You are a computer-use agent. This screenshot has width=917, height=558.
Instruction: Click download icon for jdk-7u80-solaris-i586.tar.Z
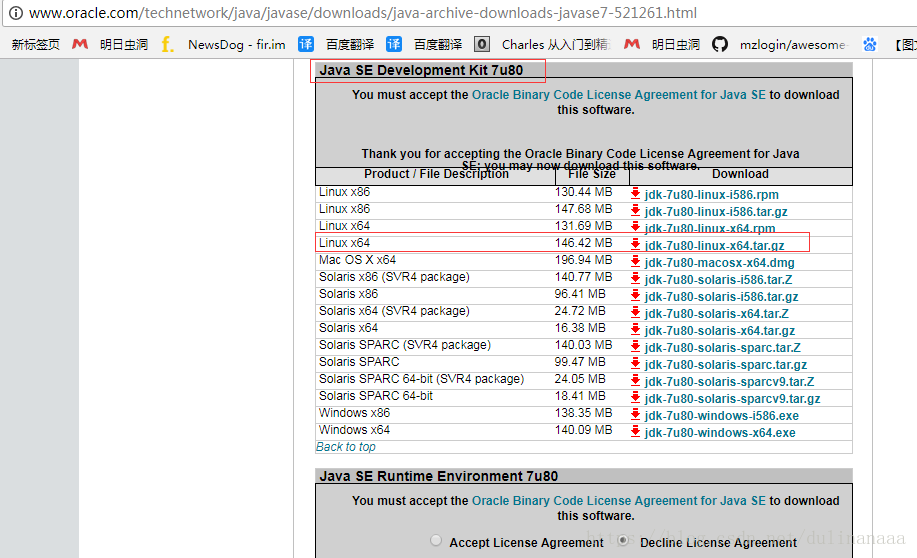(x=636, y=278)
